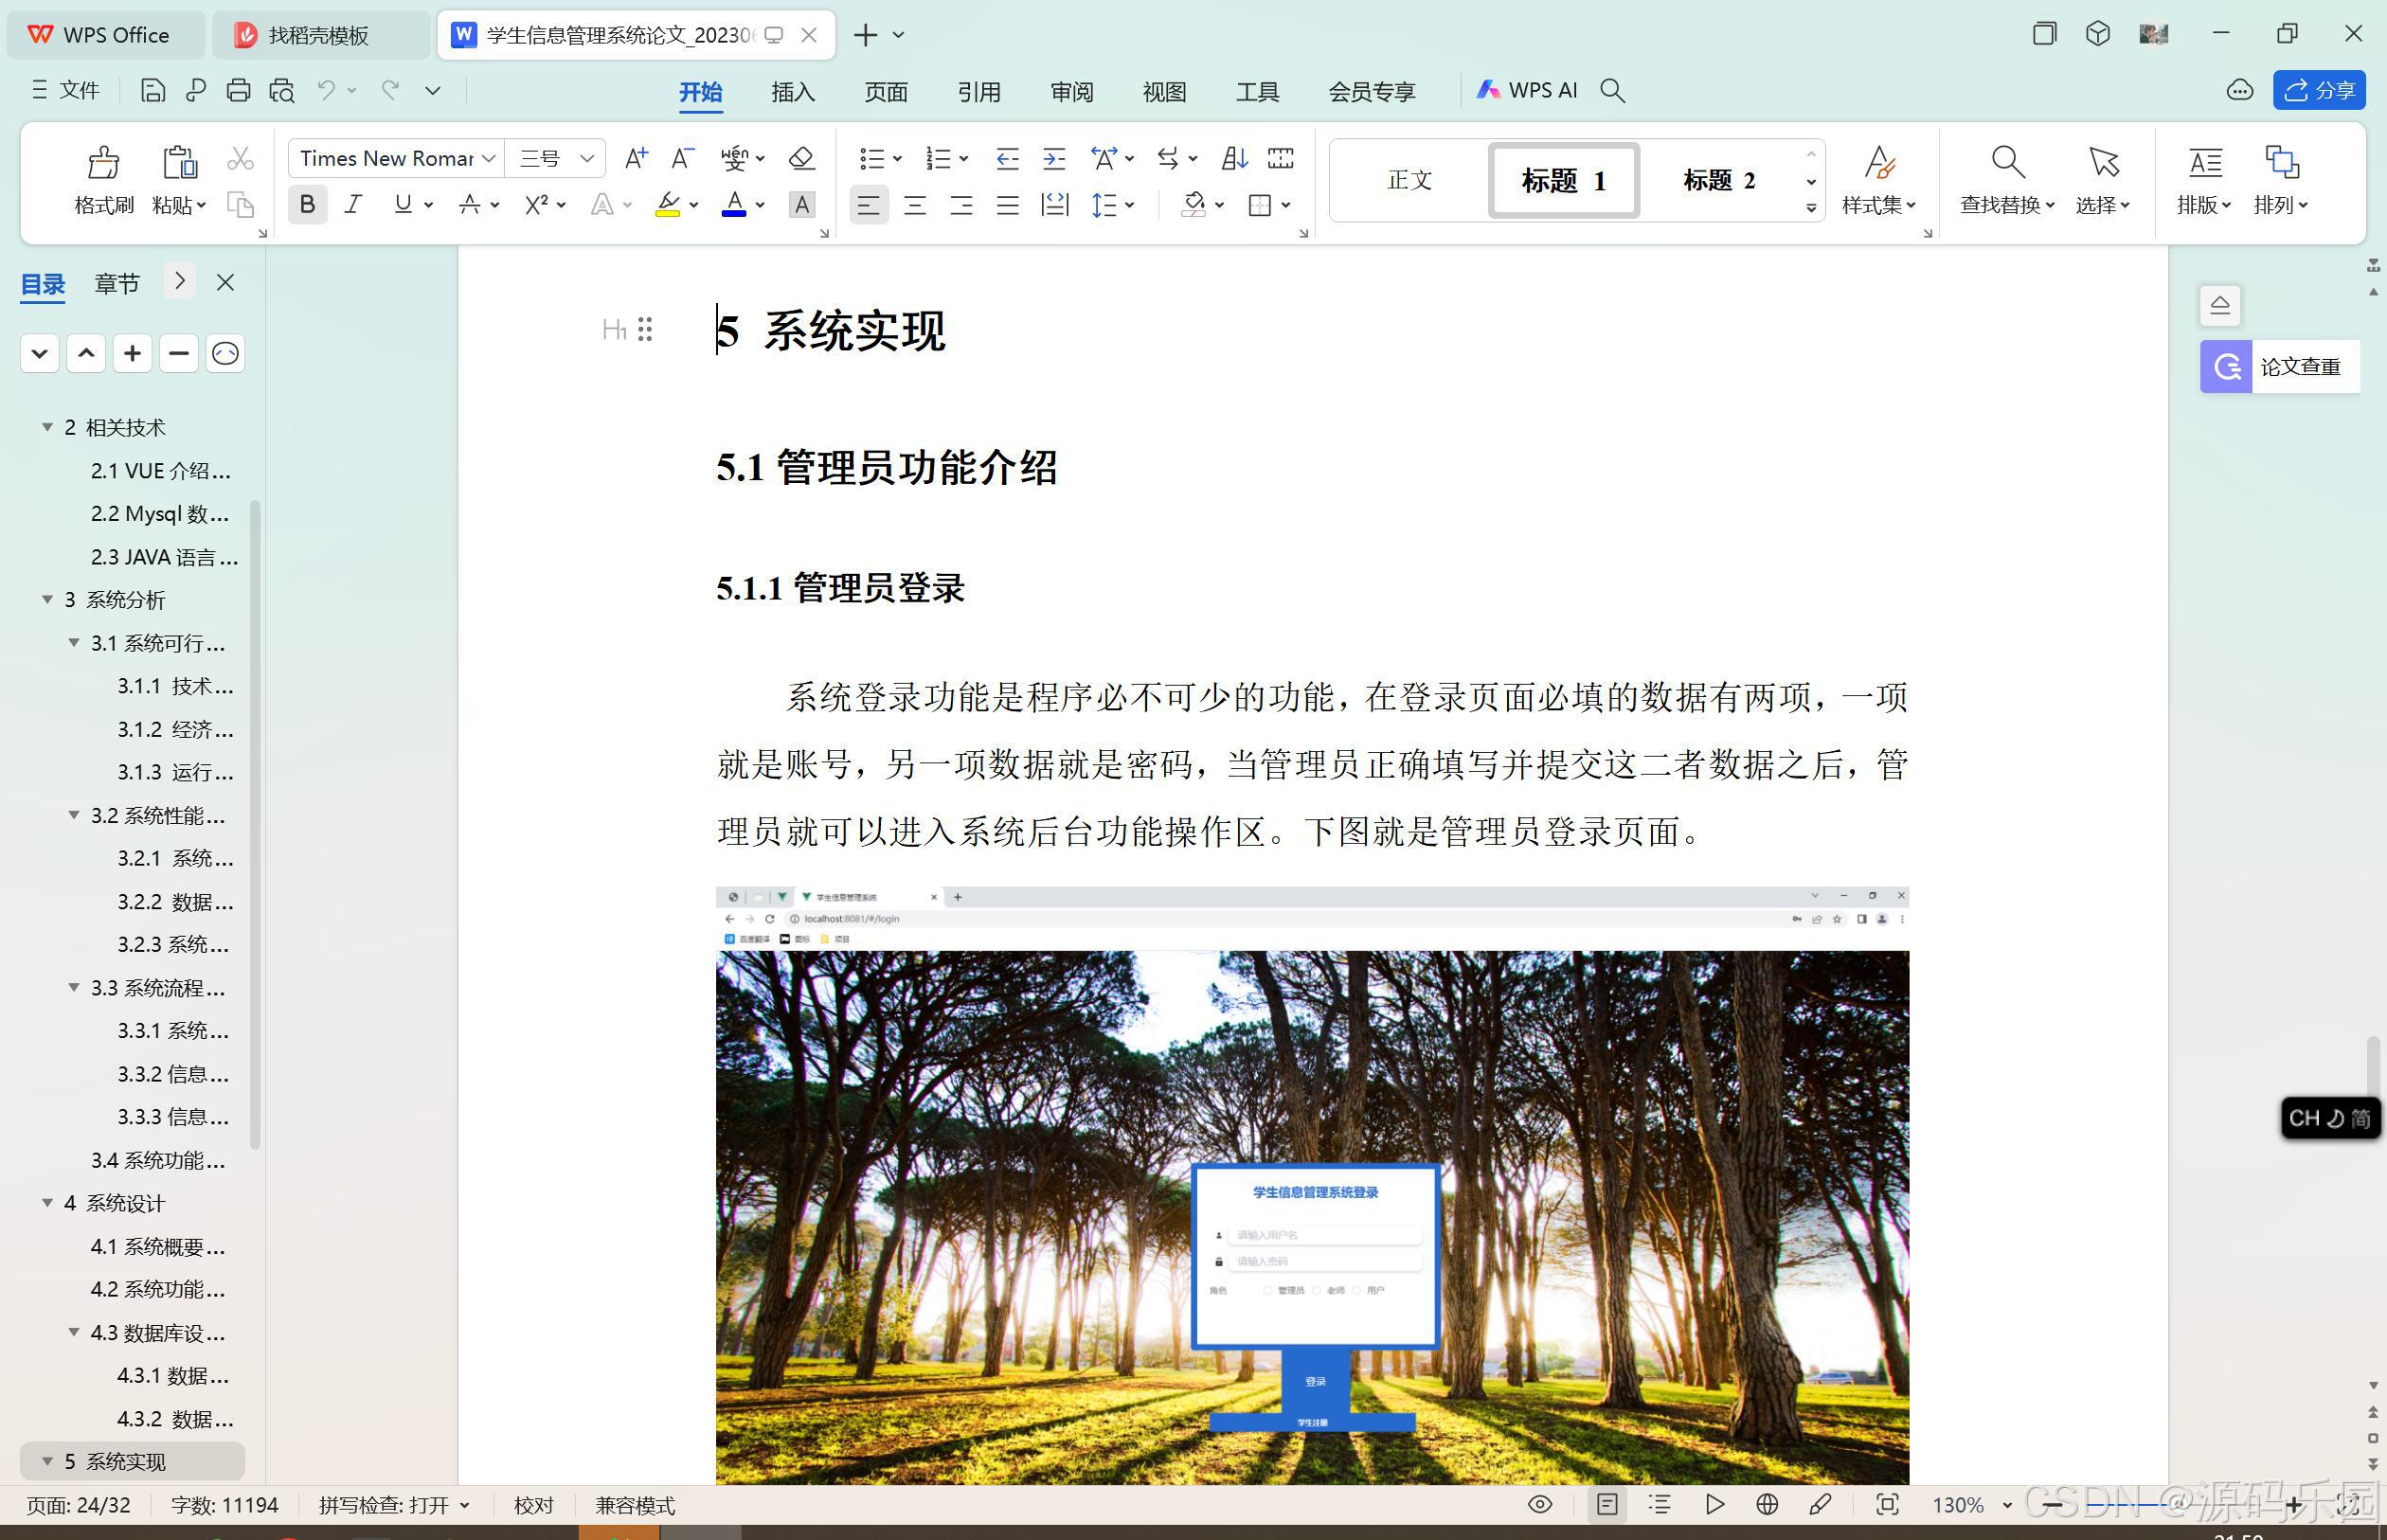Viewport: 2387px width, 1540px height.
Task: Switch to the 插入 ribbon tab
Action: [791, 91]
